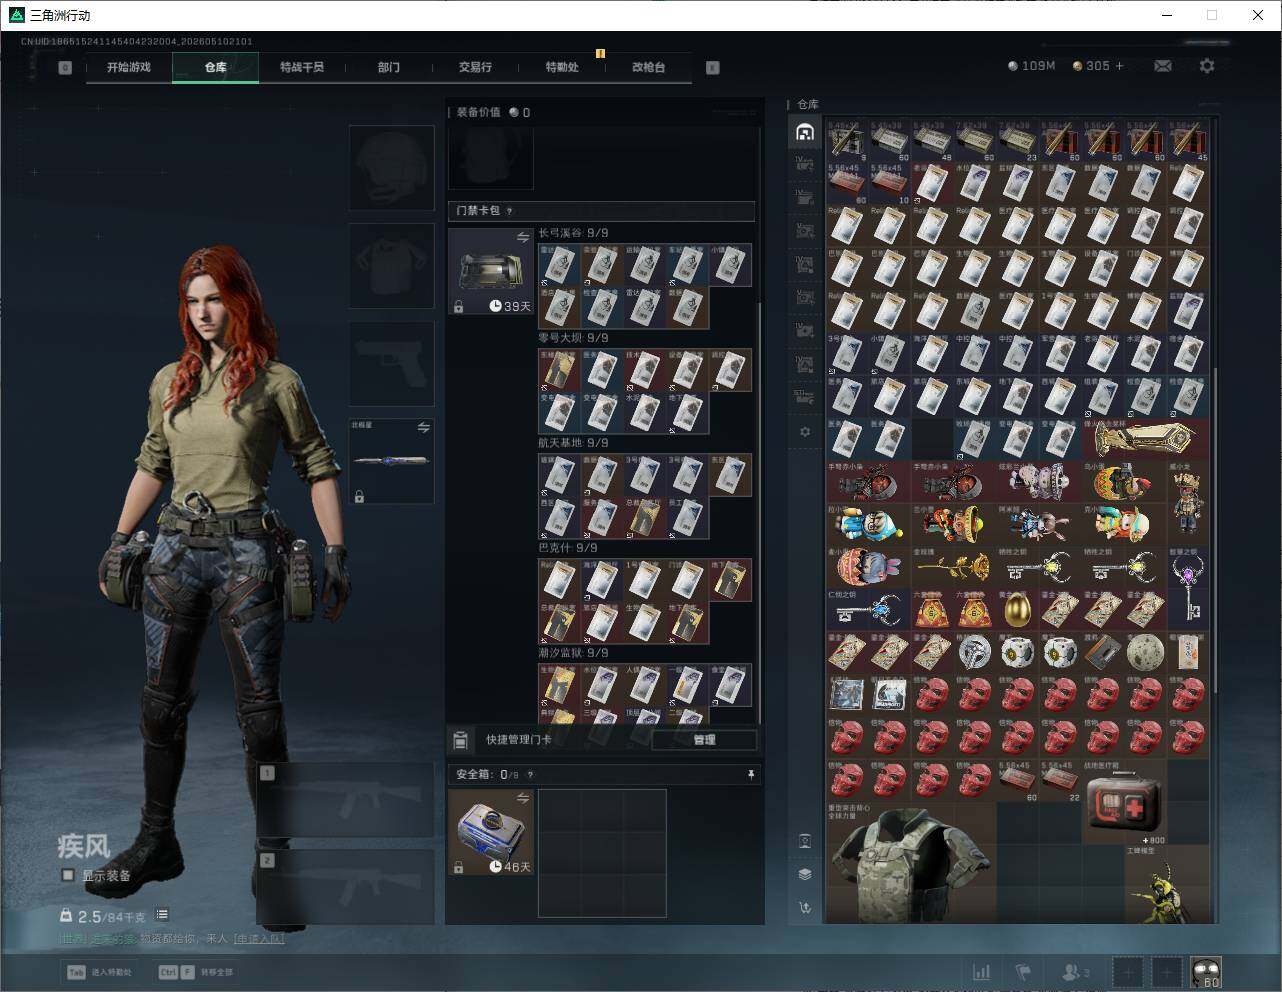
Task: Click the empty body armor slot
Action: click(391, 266)
